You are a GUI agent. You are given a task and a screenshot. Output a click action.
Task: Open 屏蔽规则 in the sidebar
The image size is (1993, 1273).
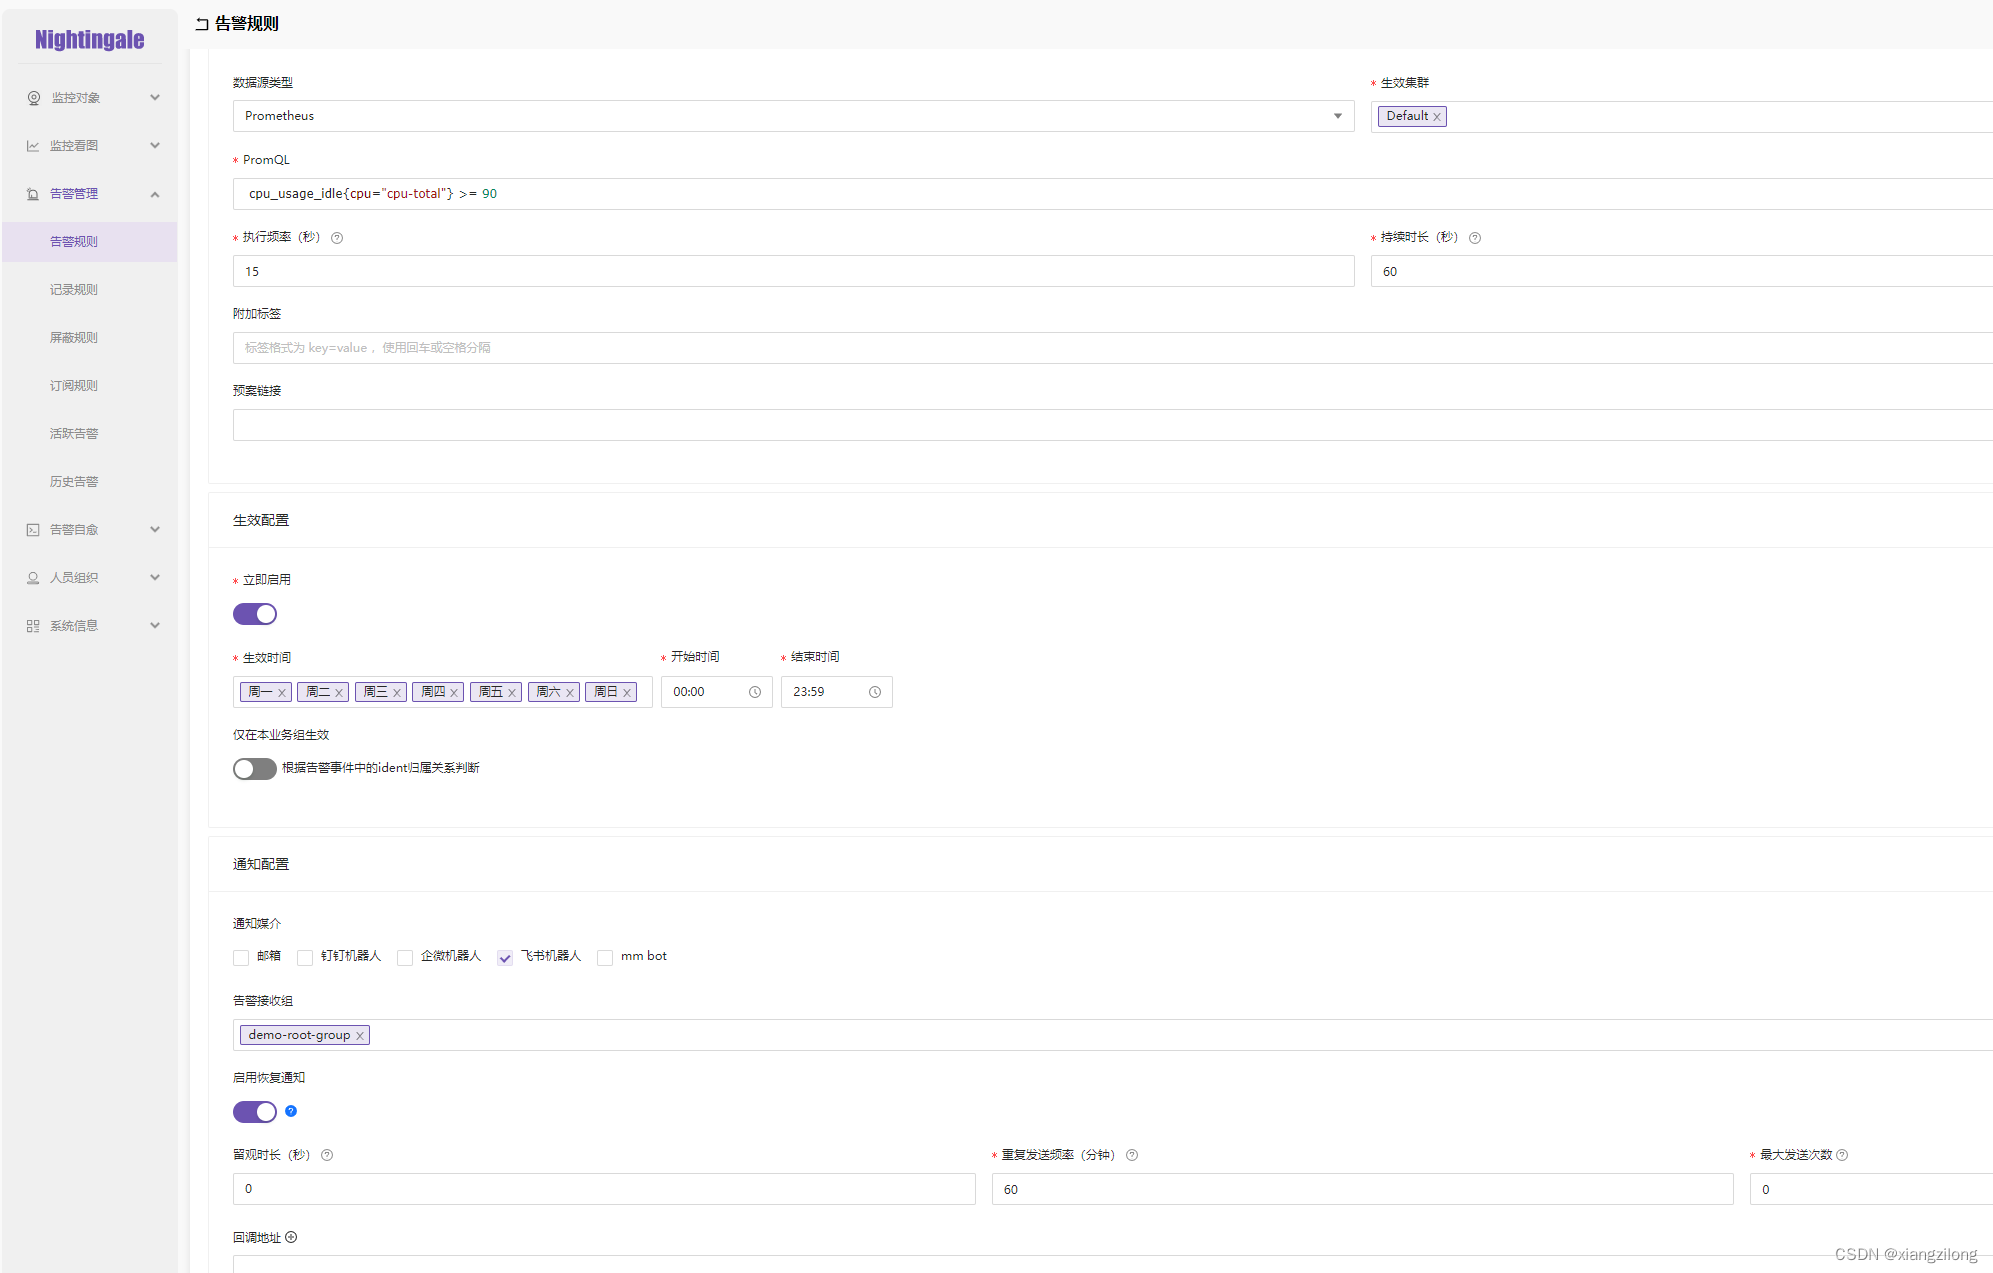(x=74, y=338)
